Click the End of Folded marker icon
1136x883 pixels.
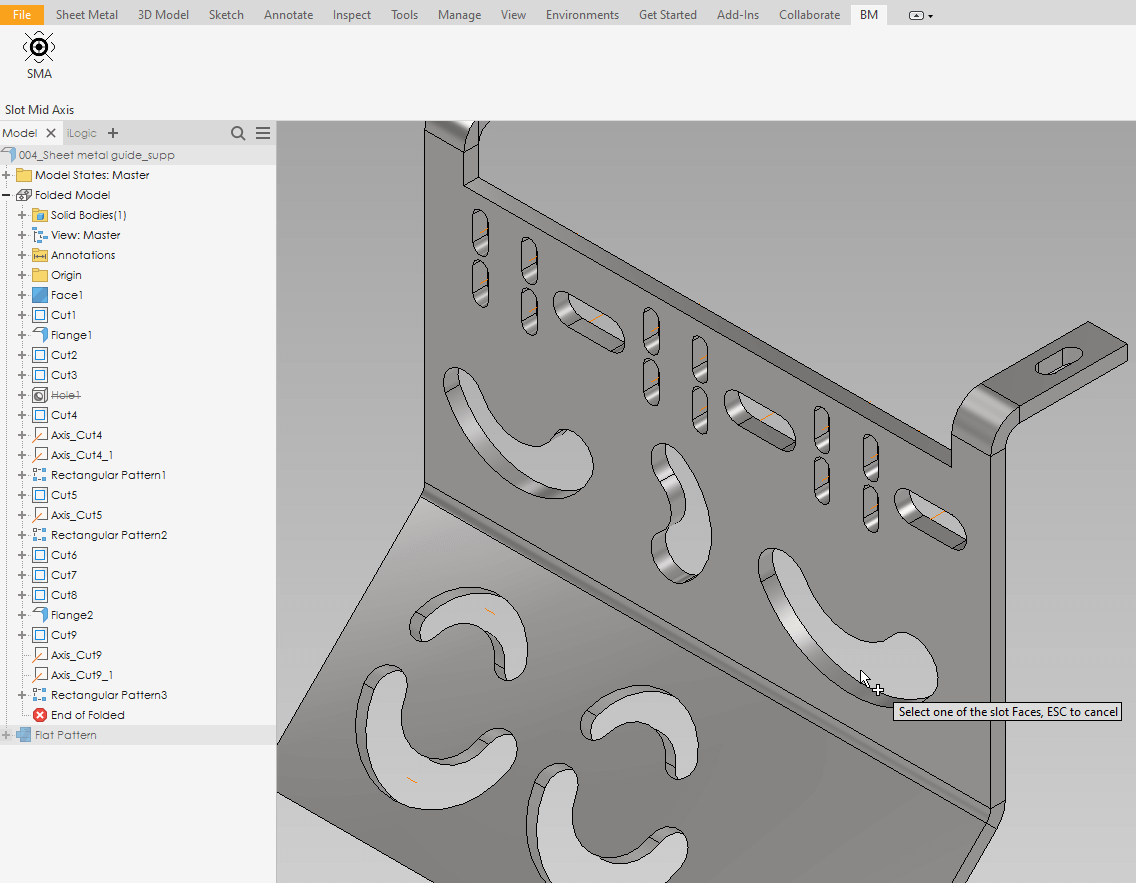pos(40,715)
